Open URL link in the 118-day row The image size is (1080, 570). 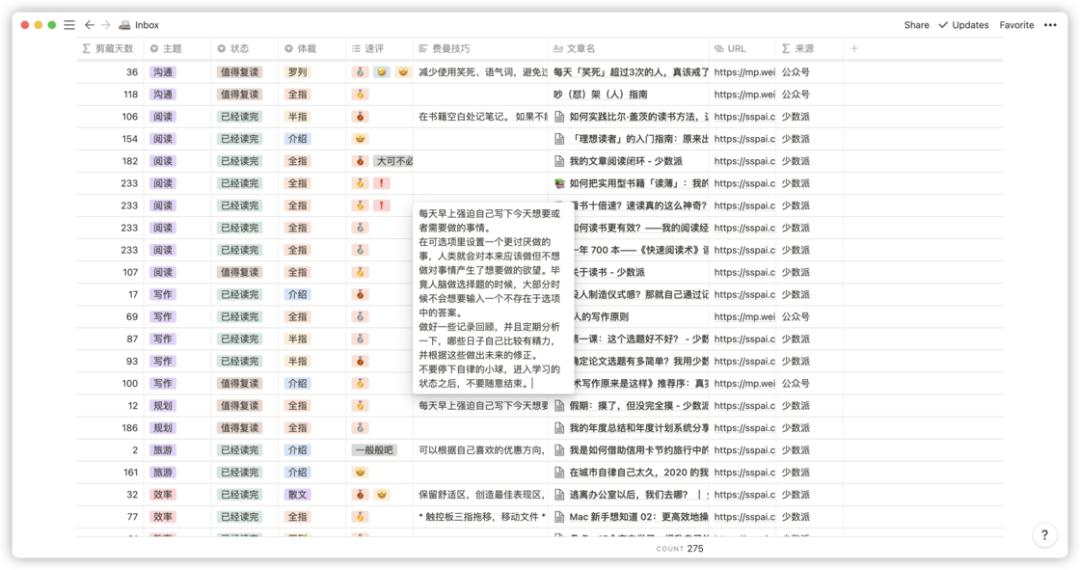(744, 94)
